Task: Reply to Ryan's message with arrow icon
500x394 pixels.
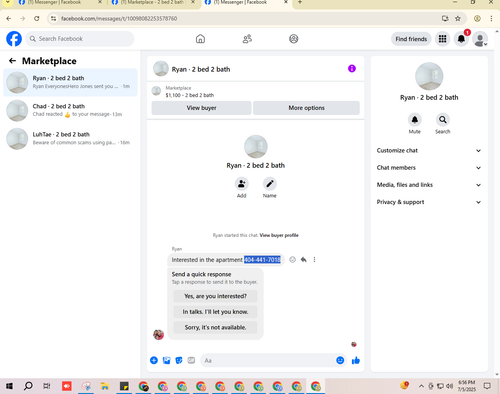Action: point(304,260)
